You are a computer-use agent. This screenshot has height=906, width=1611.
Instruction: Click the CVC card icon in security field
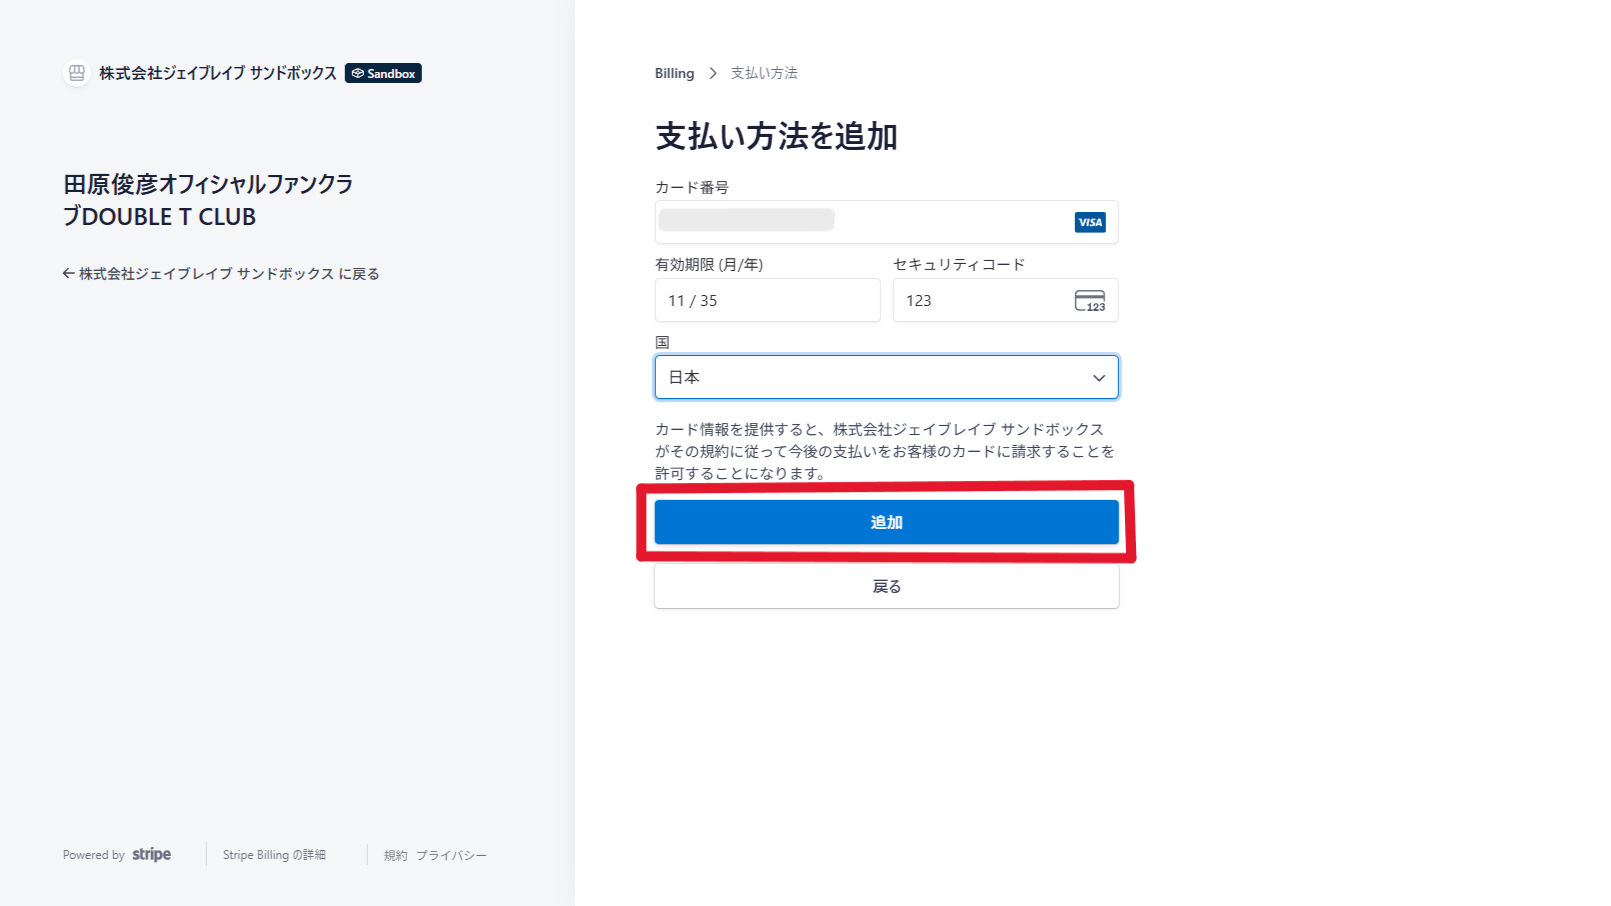click(x=1089, y=301)
